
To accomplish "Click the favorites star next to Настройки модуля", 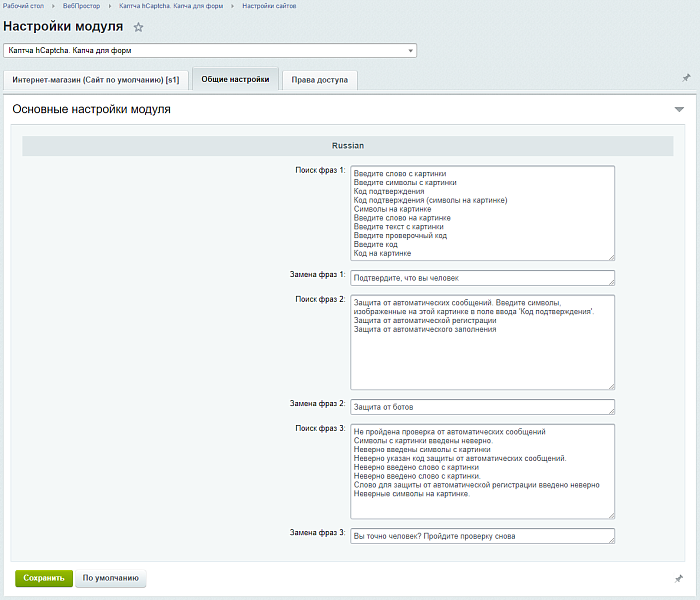I will click(139, 27).
